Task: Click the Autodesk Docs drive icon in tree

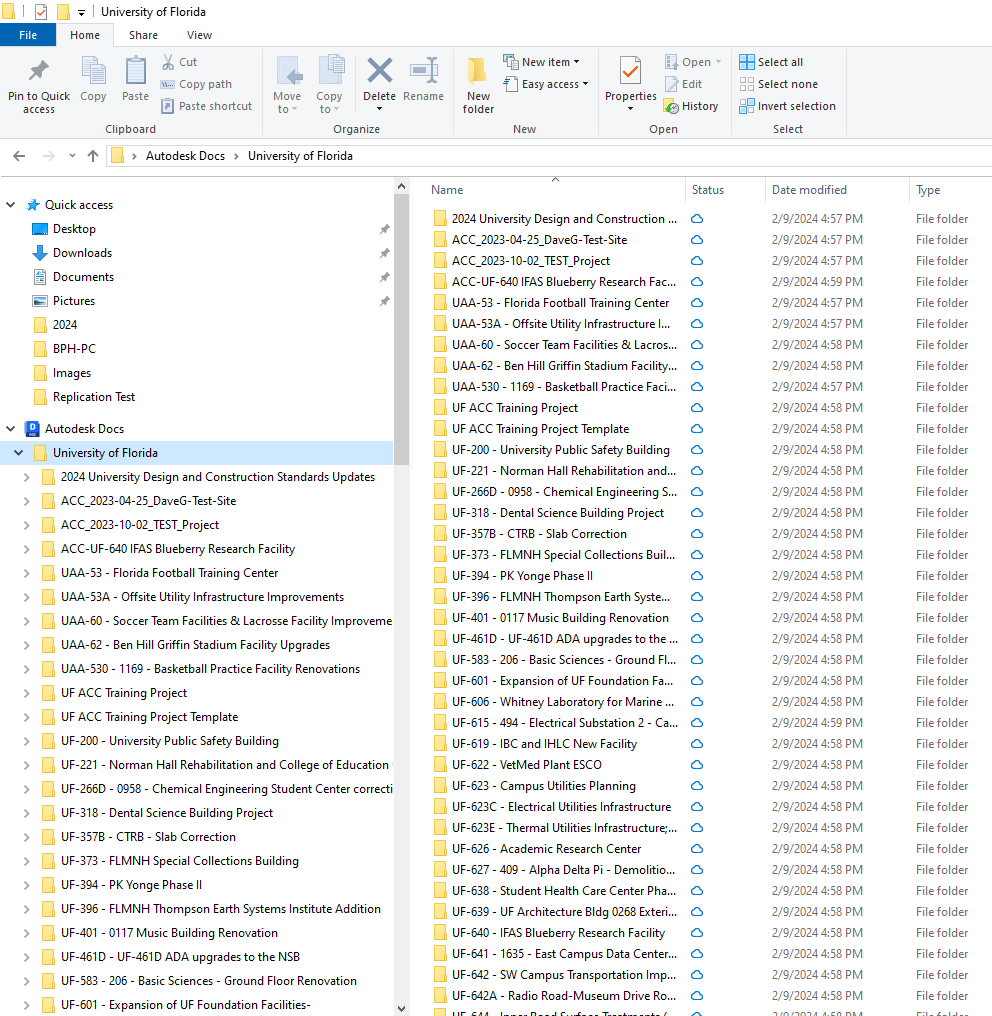Action: point(32,429)
